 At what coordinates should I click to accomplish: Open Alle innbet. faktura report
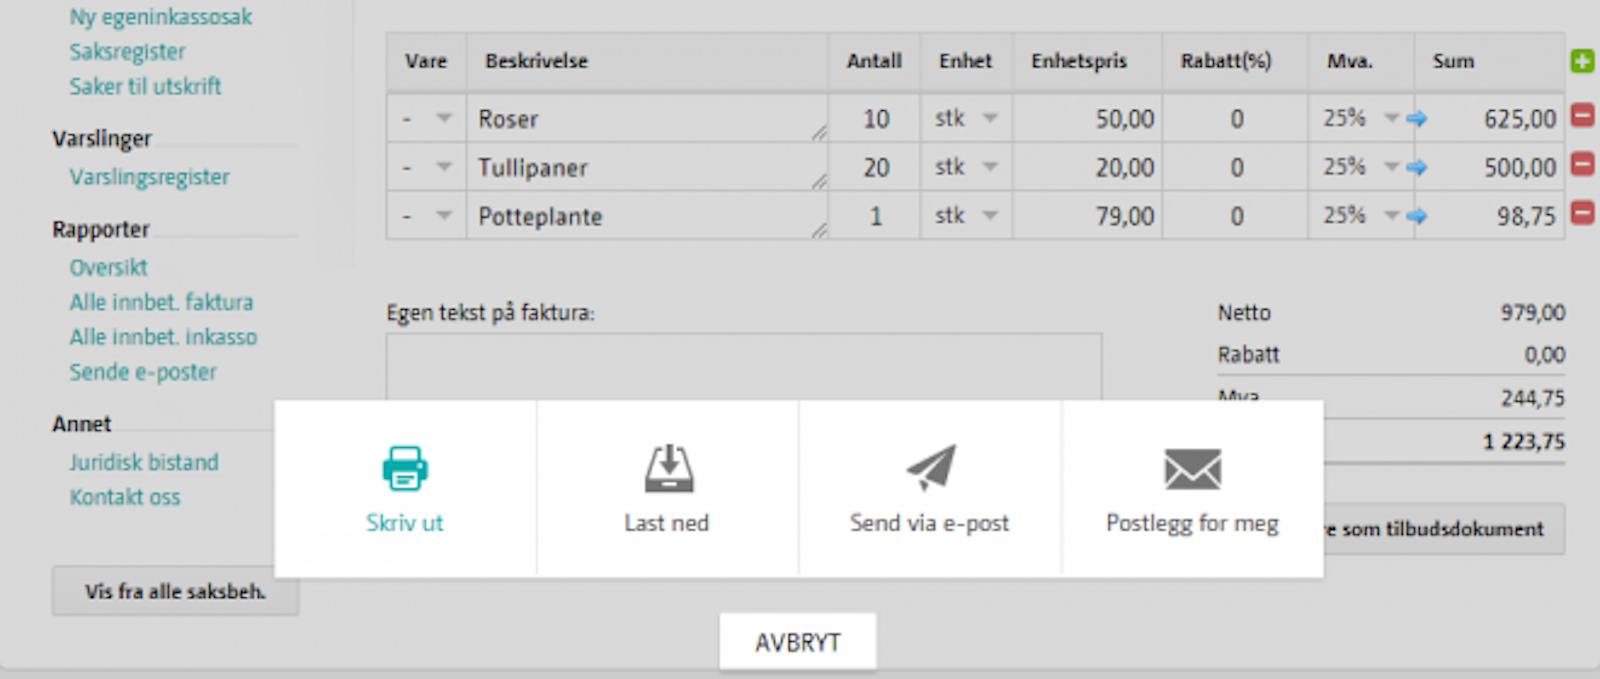pyautogui.click(x=161, y=302)
